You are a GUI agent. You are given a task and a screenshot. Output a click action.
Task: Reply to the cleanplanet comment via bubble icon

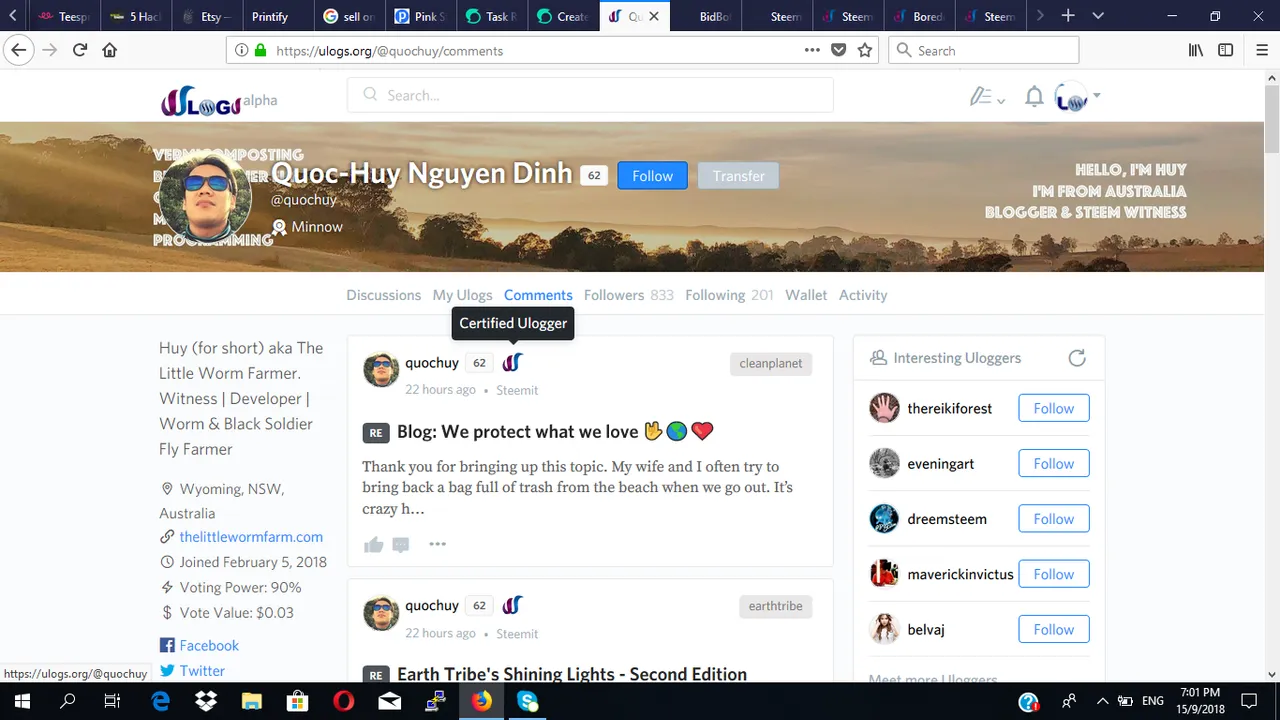click(x=401, y=544)
